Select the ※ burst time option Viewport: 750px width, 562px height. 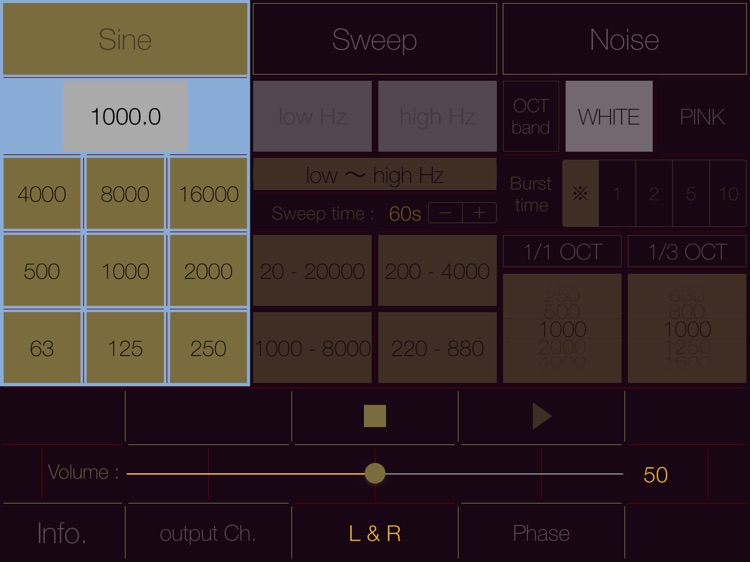click(x=580, y=194)
